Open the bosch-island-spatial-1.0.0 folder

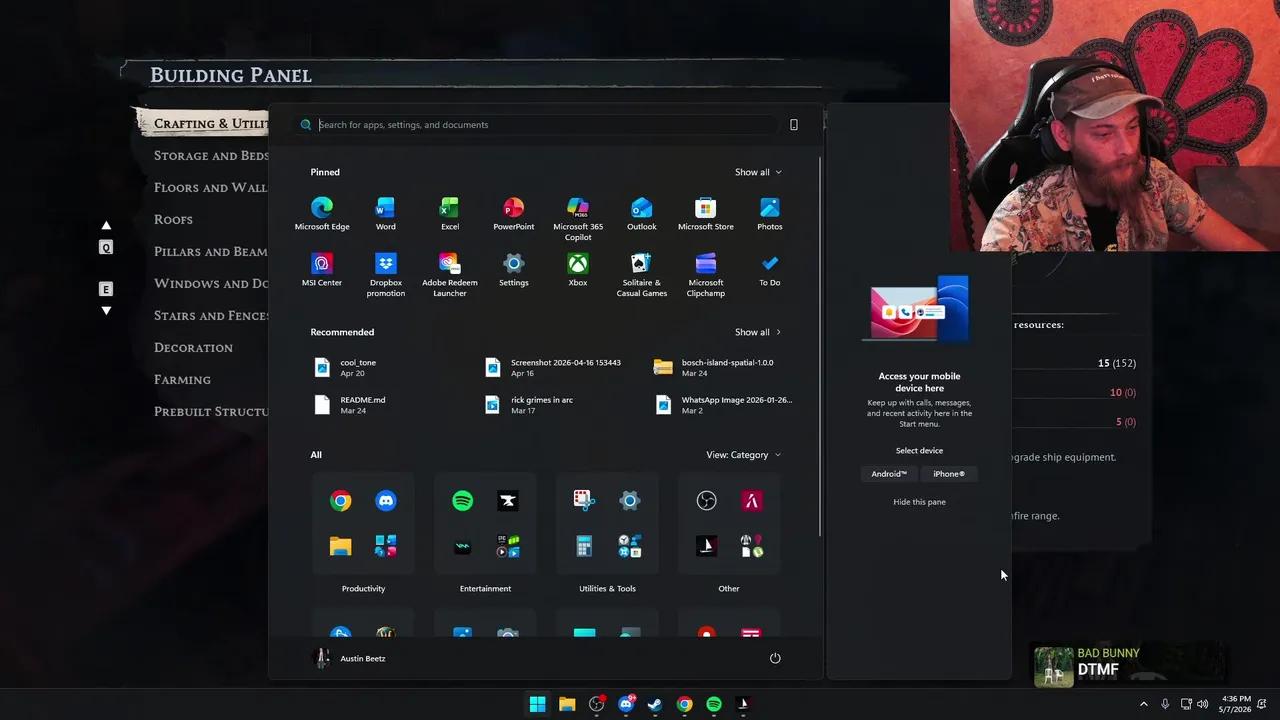[714, 368]
